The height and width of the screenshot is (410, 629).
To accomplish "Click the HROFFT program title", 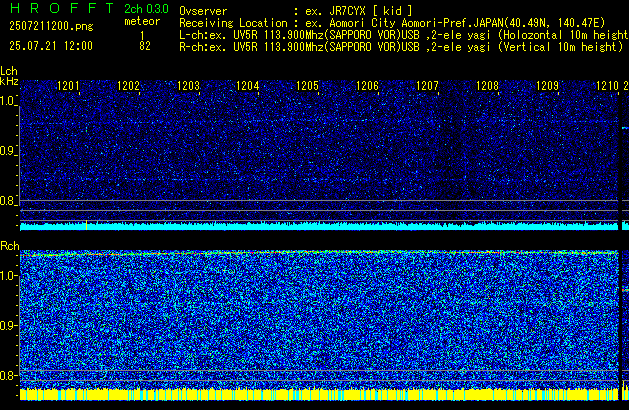I will (62, 8).
